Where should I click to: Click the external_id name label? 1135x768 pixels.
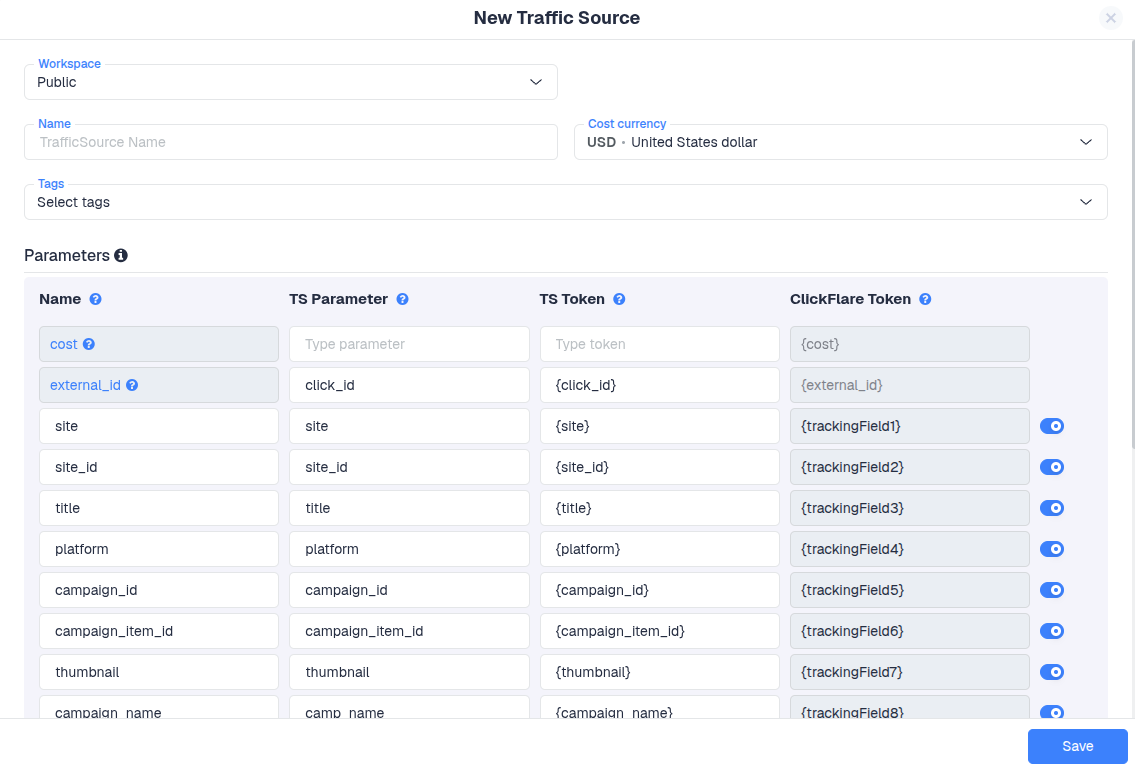pyautogui.click(x=85, y=385)
